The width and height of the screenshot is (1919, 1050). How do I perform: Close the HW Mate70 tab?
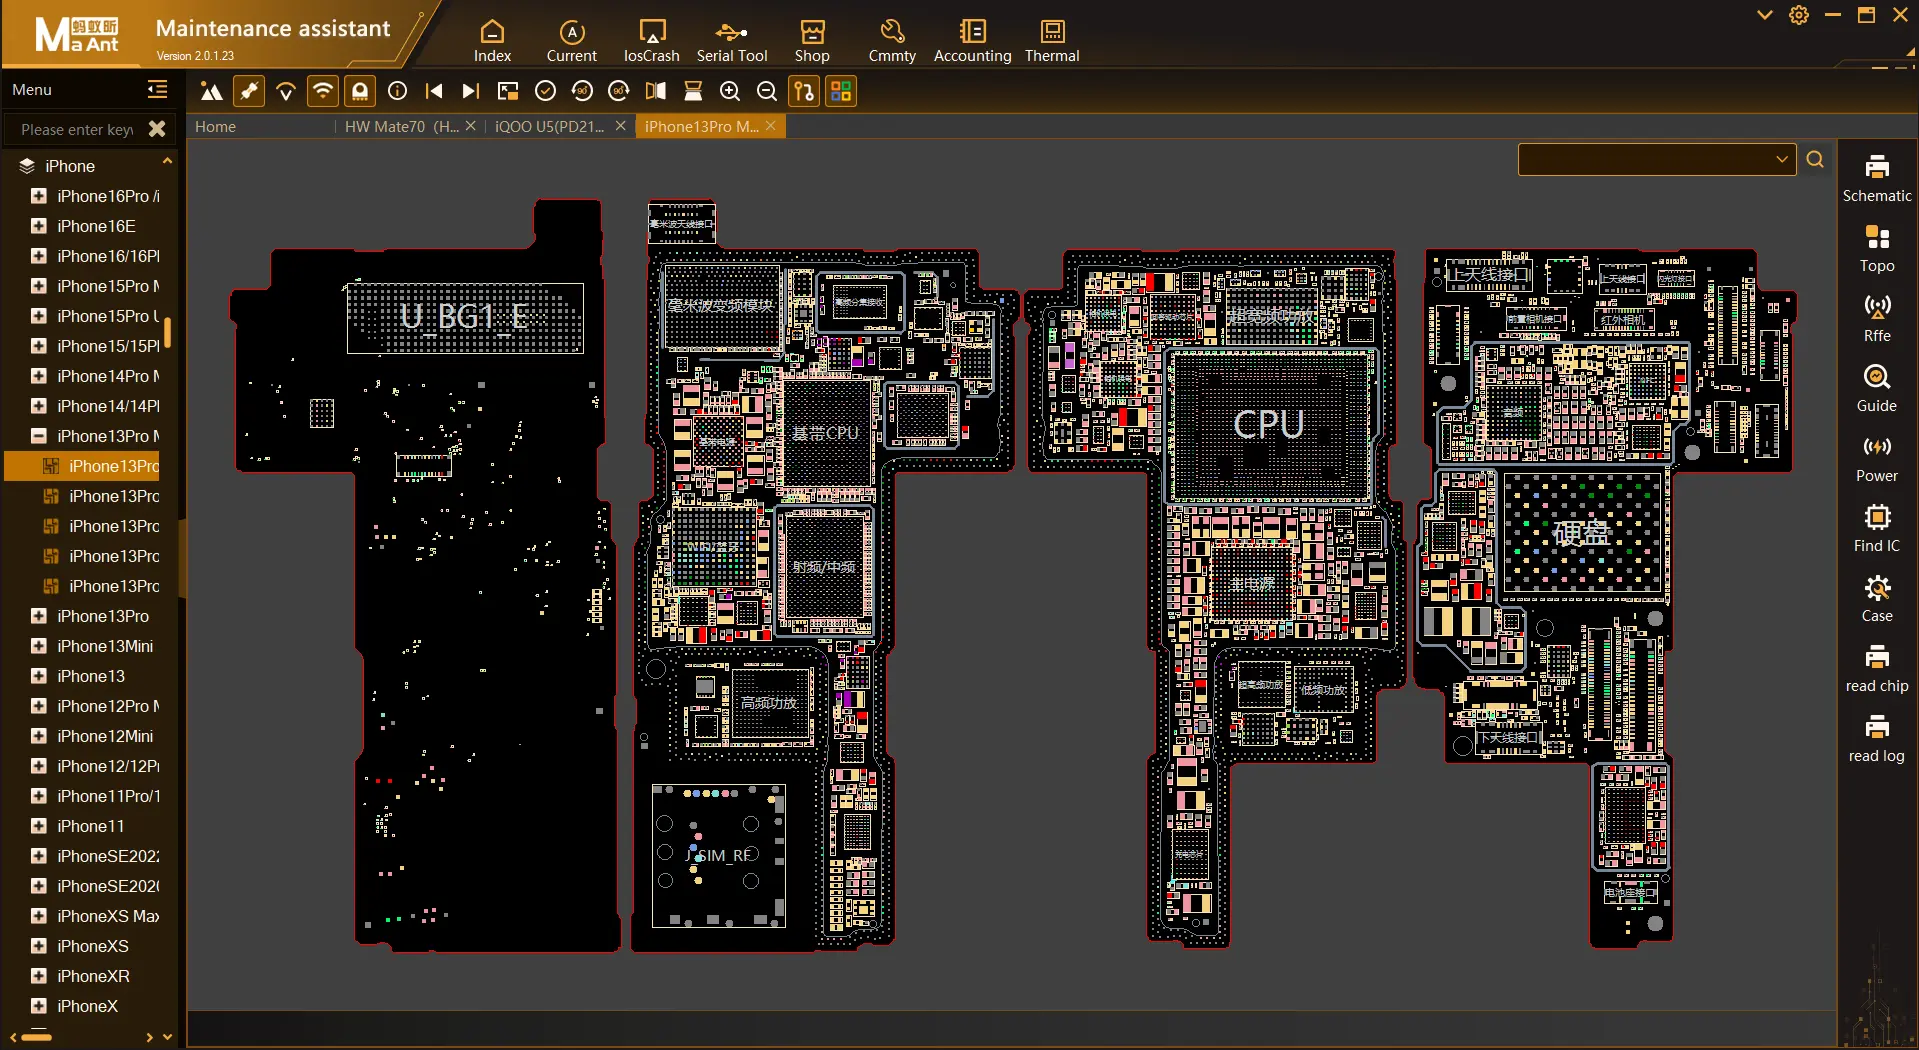point(470,126)
